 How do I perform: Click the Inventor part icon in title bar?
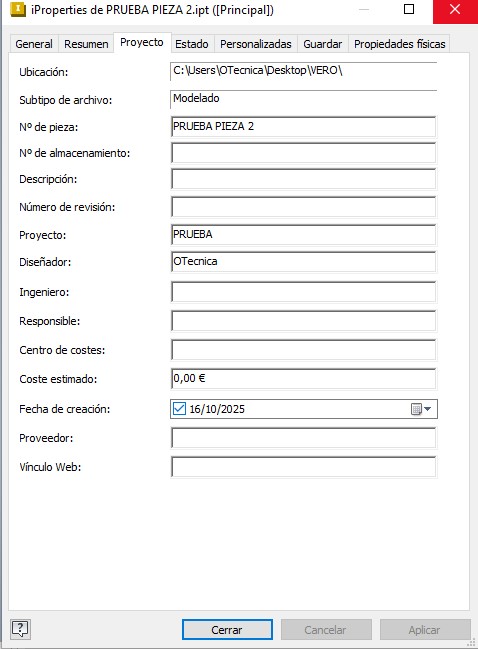tap(18, 10)
